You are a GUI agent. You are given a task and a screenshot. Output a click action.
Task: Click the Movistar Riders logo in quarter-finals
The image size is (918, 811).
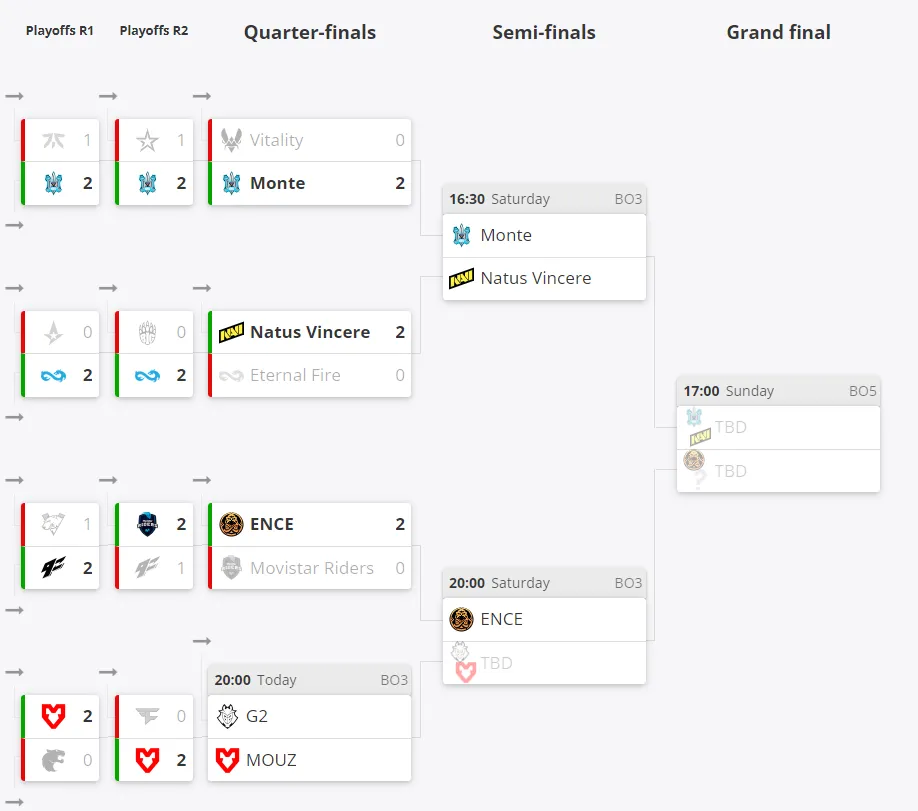(231, 567)
